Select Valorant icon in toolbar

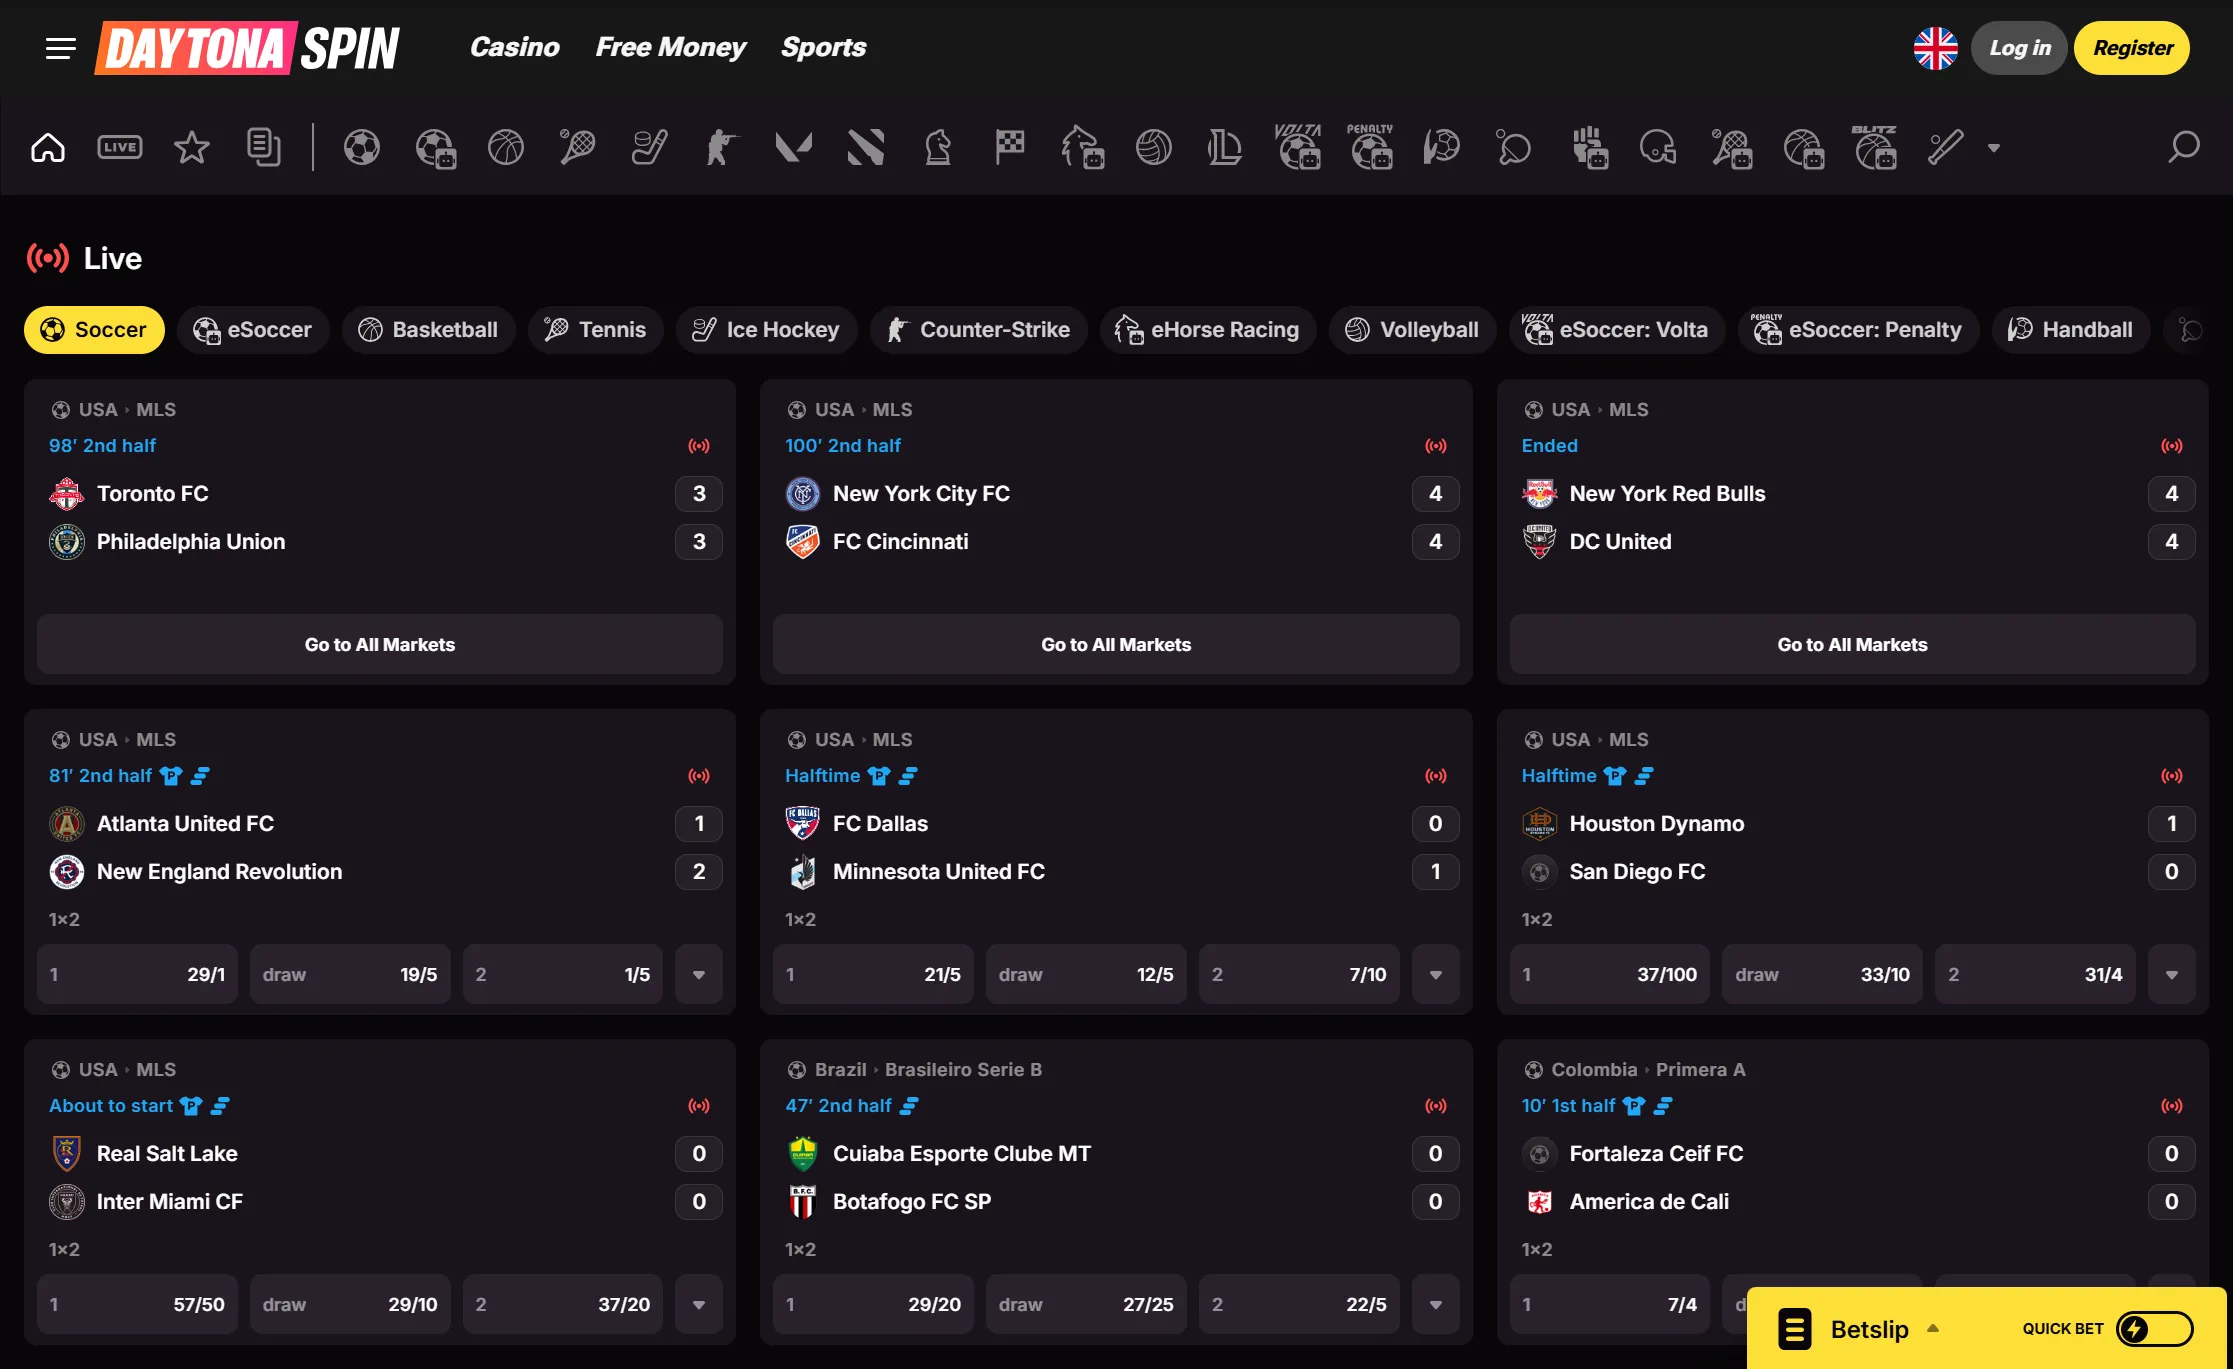click(x=794, y=148)
